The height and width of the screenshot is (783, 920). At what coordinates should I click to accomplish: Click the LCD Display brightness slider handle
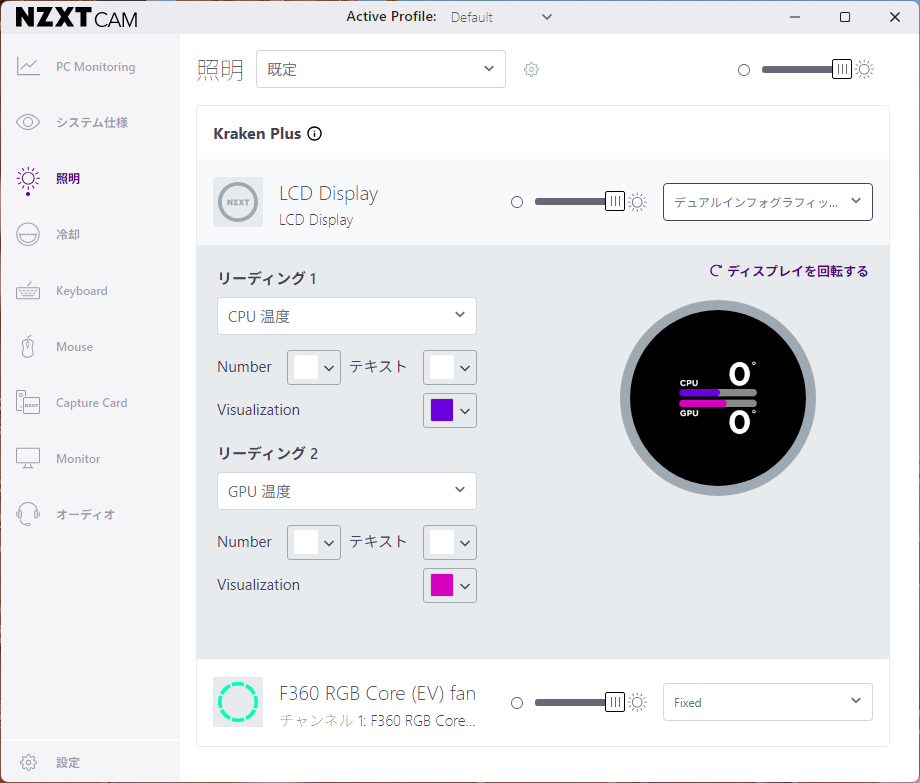615,202
